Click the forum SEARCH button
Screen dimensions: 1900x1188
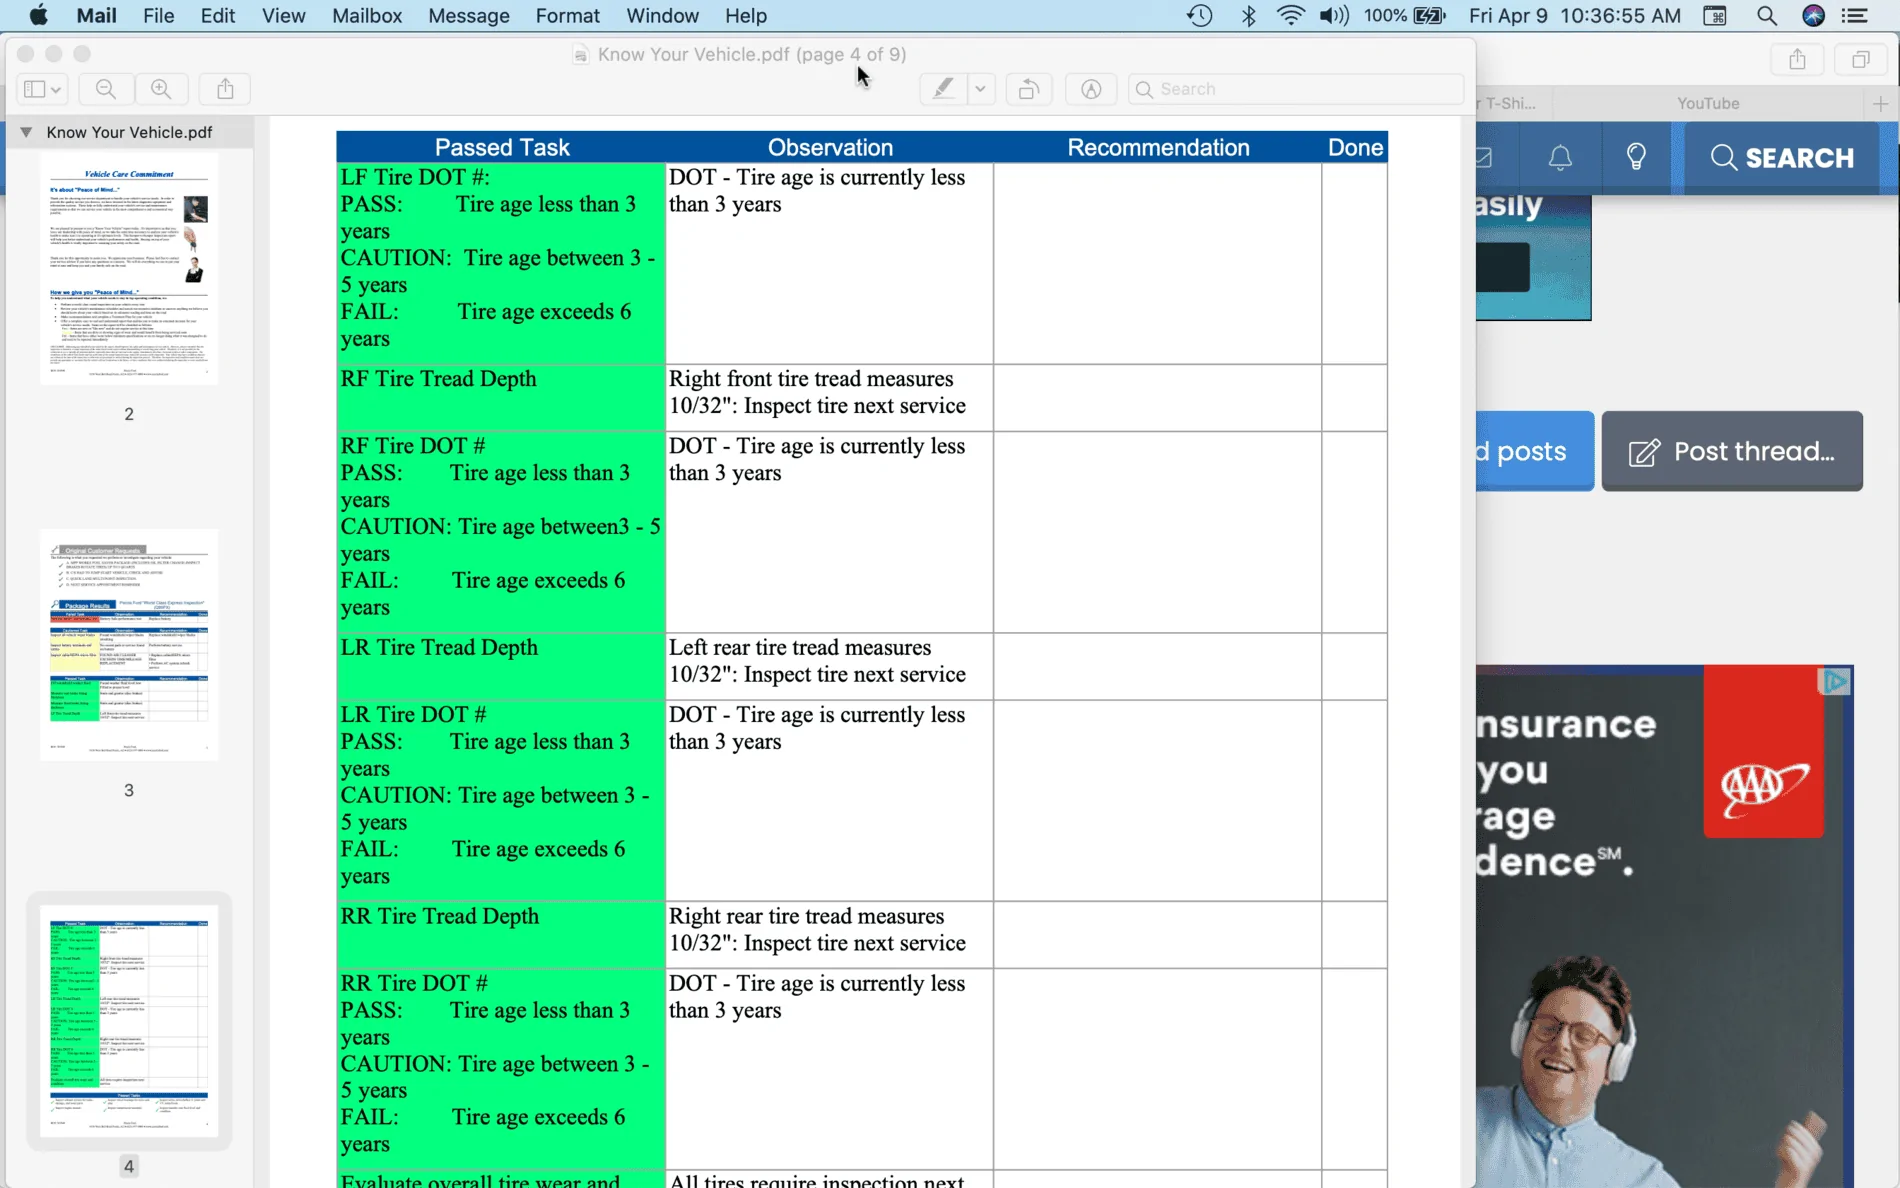1782,157
